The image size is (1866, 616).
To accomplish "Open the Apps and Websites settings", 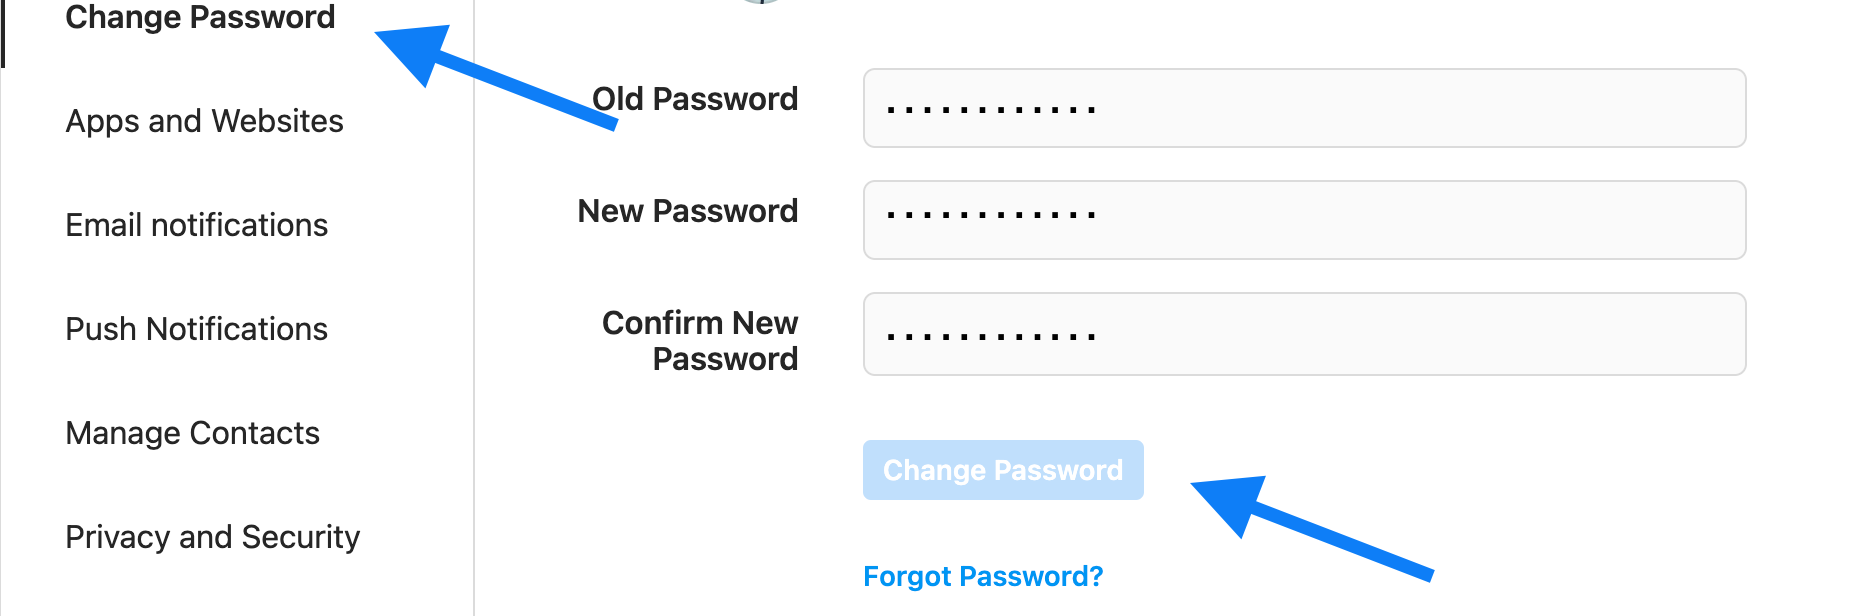I will (204, 121).
